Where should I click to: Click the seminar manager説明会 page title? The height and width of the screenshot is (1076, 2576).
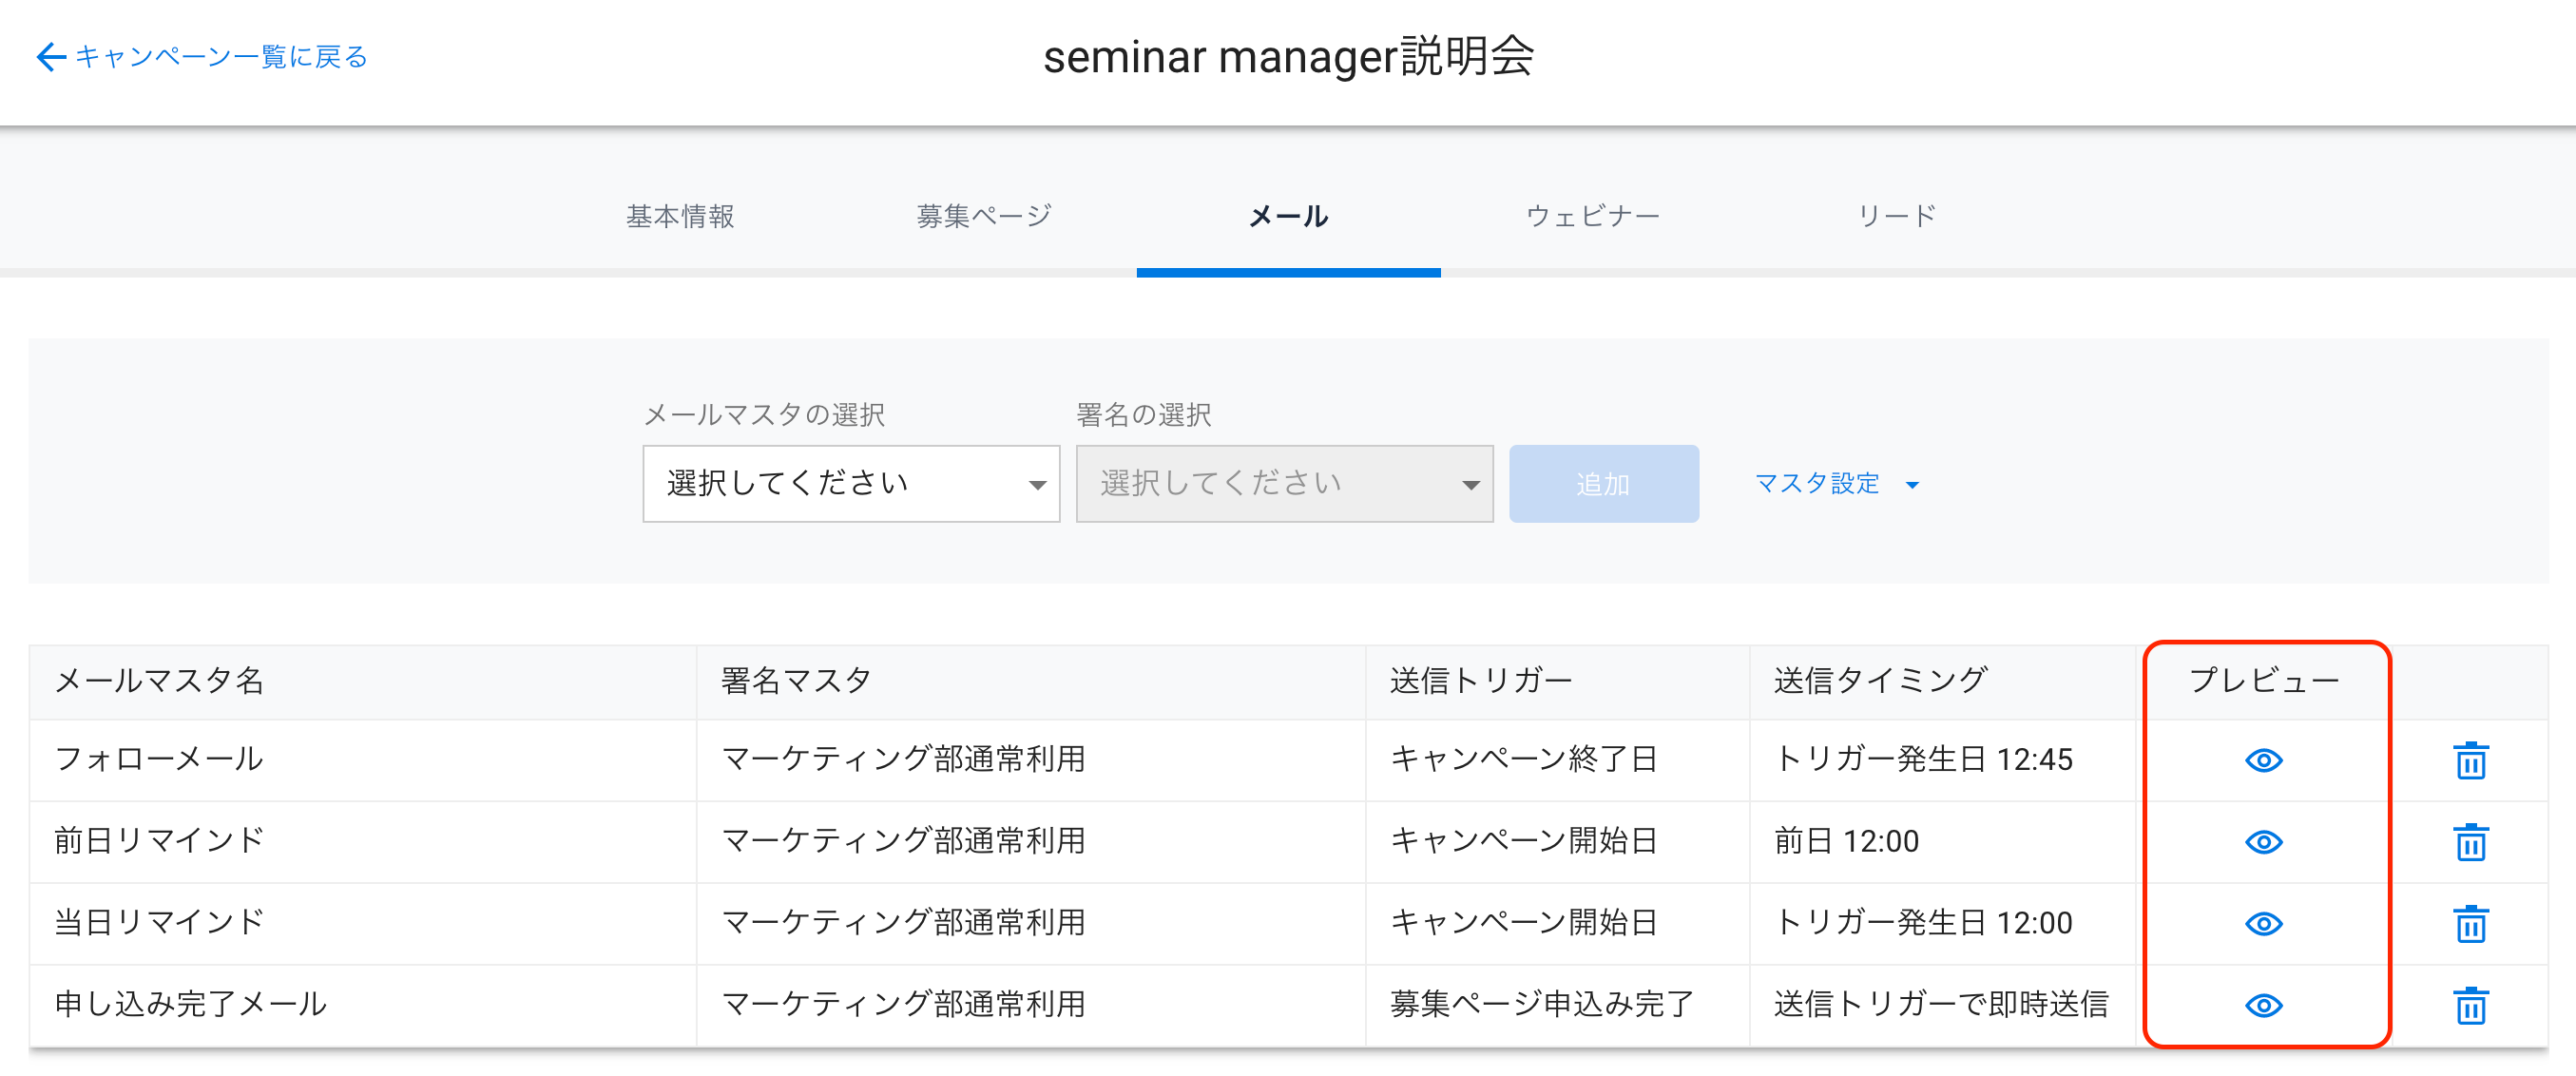(x=1288, y=56)
